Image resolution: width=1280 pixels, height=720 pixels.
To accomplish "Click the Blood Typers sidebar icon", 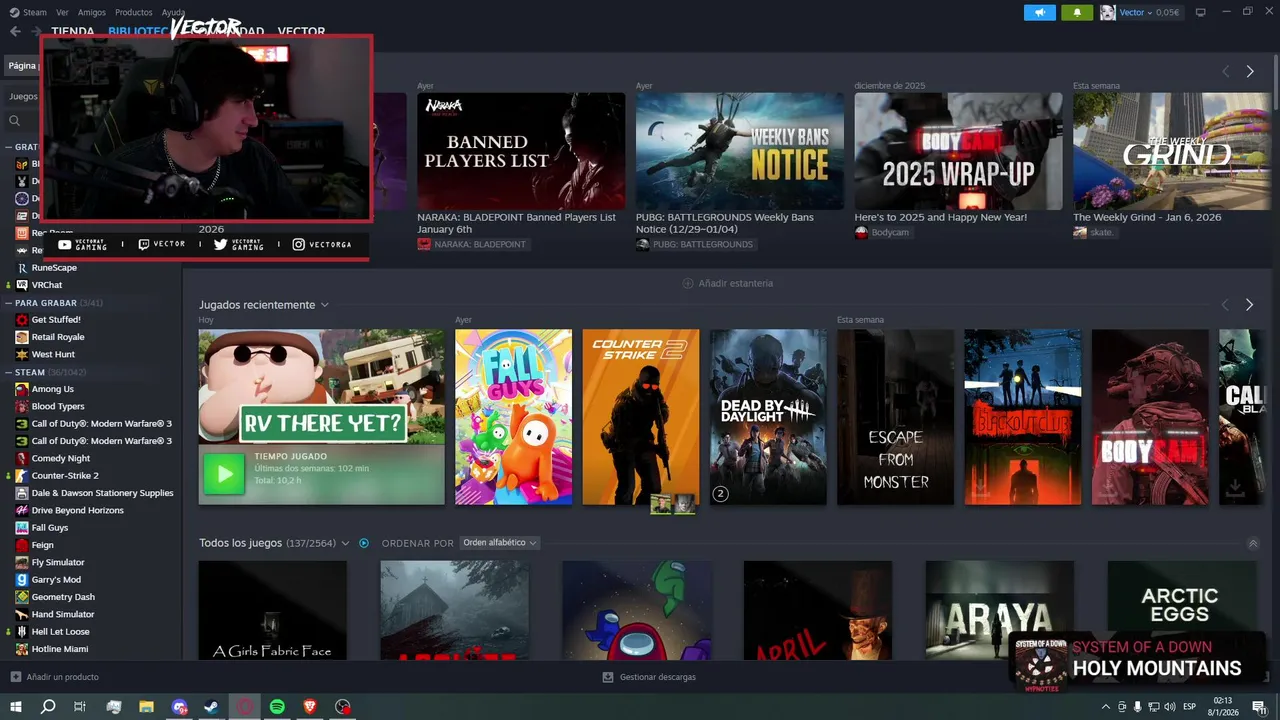I will tap(22, 406).
